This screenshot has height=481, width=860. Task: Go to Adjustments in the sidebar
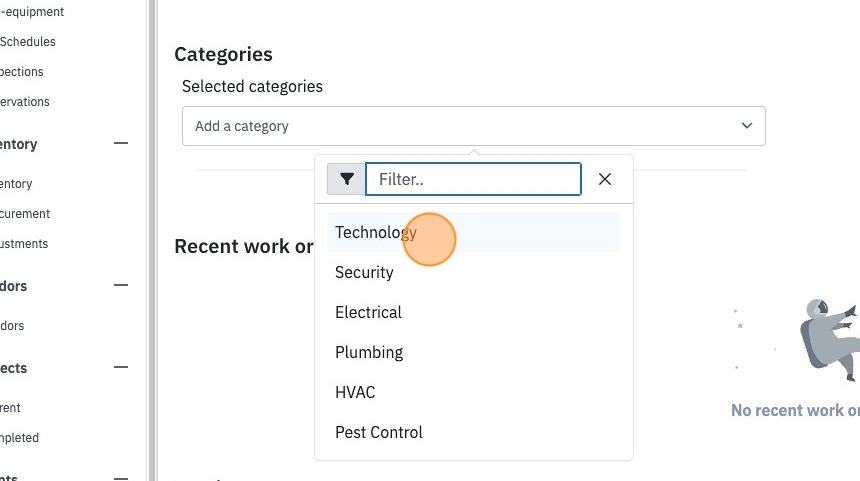coord(24,244)
